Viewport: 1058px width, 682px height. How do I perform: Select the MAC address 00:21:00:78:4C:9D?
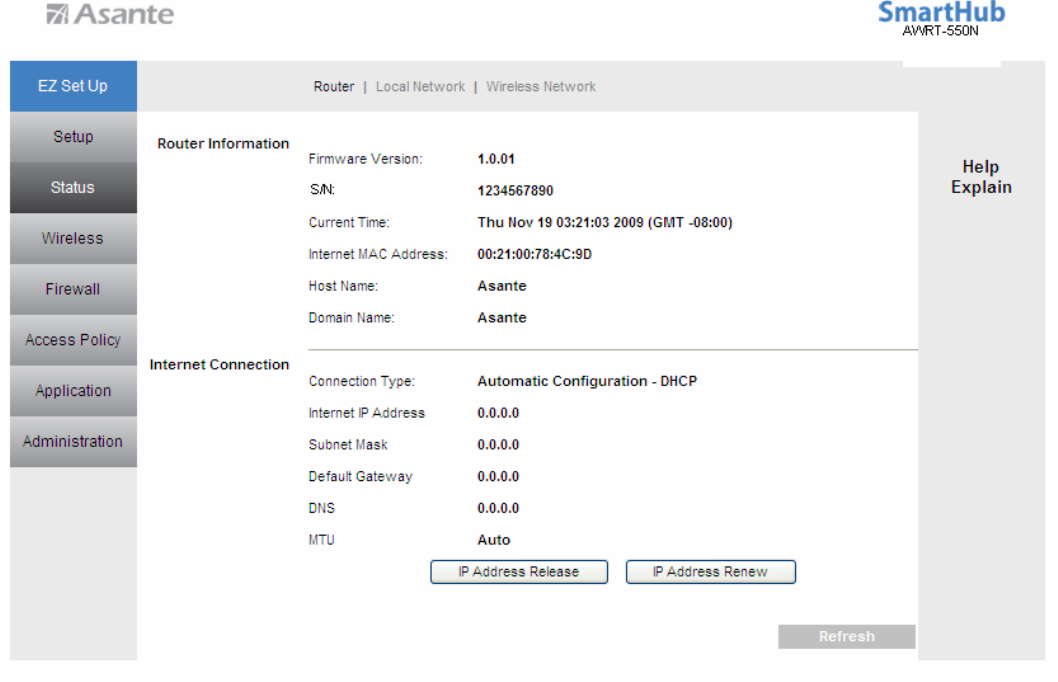(x=534, y=254)
